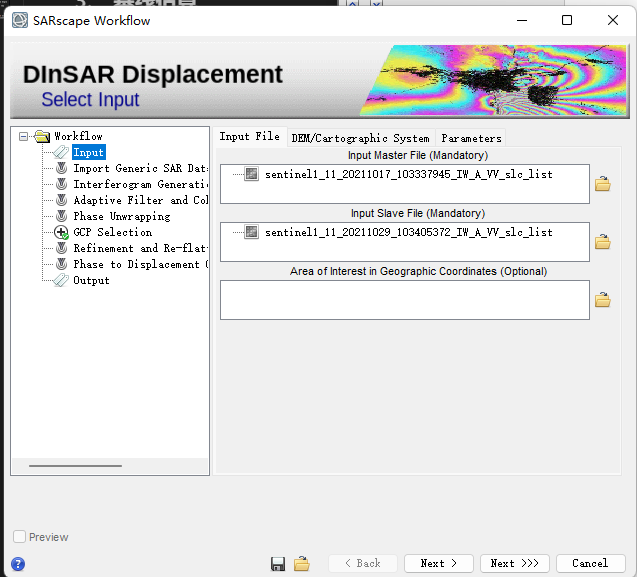Image resolution: width=637 pixels, height=577 pixels.
Task: Select Phase Unwrapping step
Action: [121, 216]
